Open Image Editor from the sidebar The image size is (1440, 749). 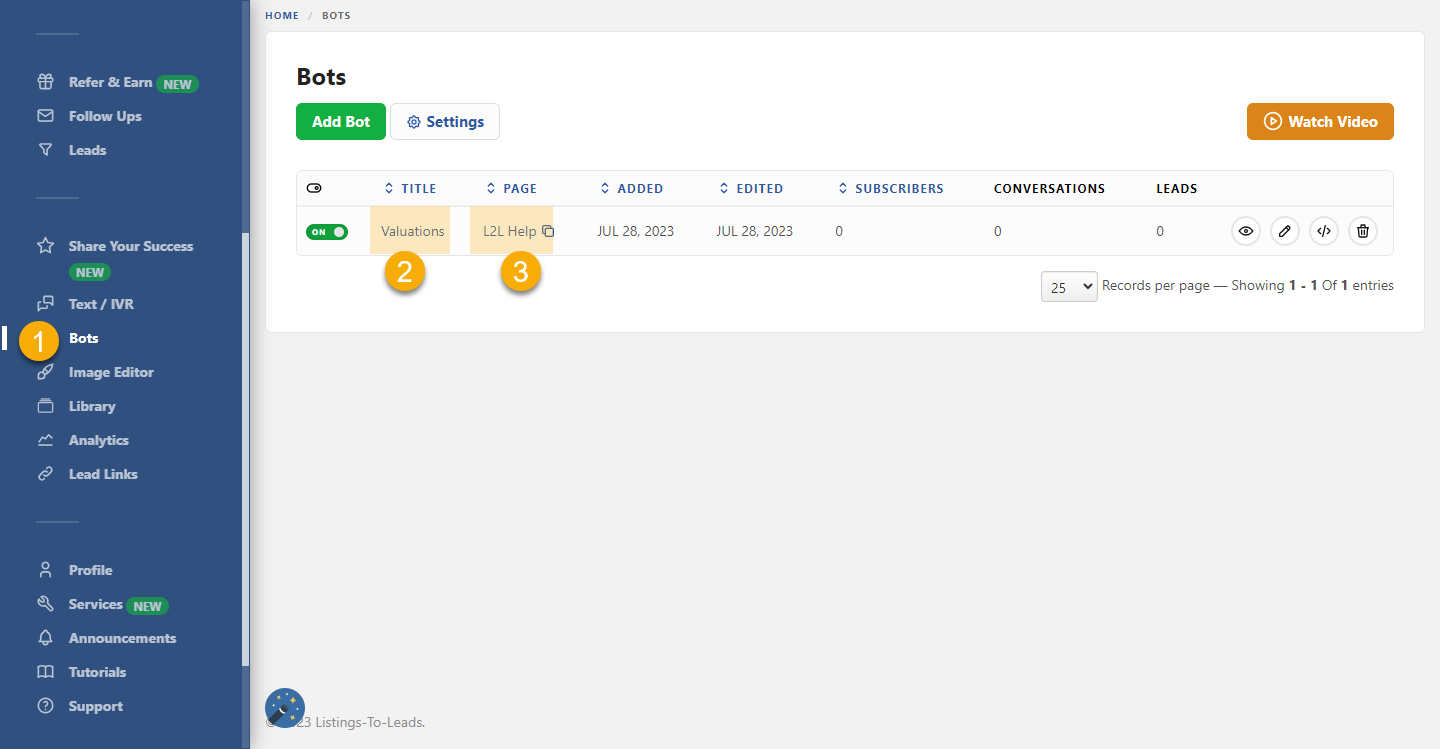111,372
